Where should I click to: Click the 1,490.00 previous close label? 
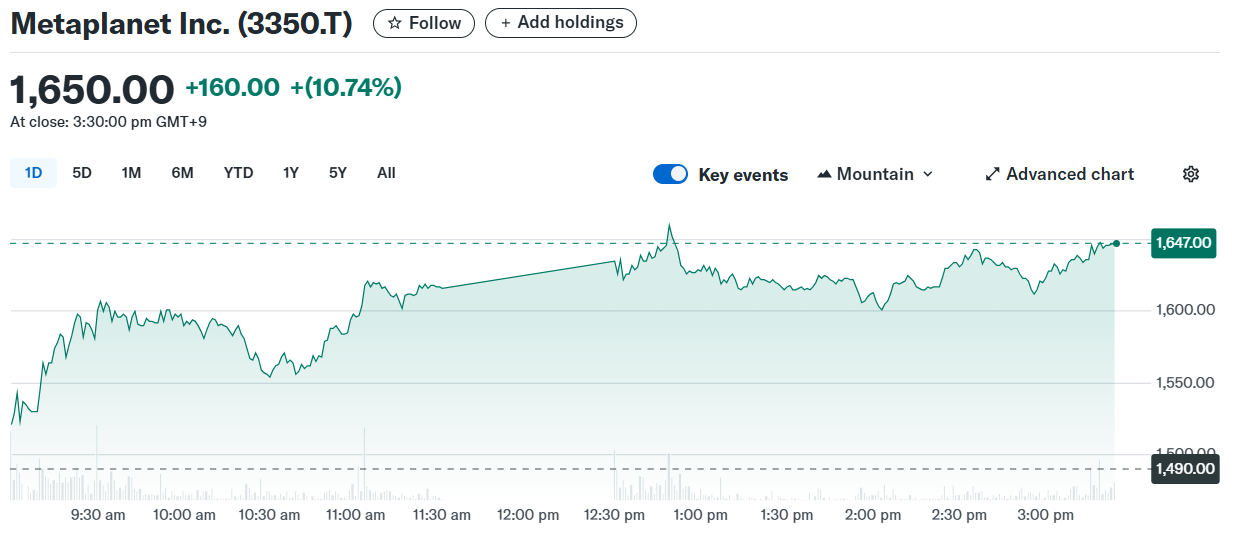tap(1184, 469)
